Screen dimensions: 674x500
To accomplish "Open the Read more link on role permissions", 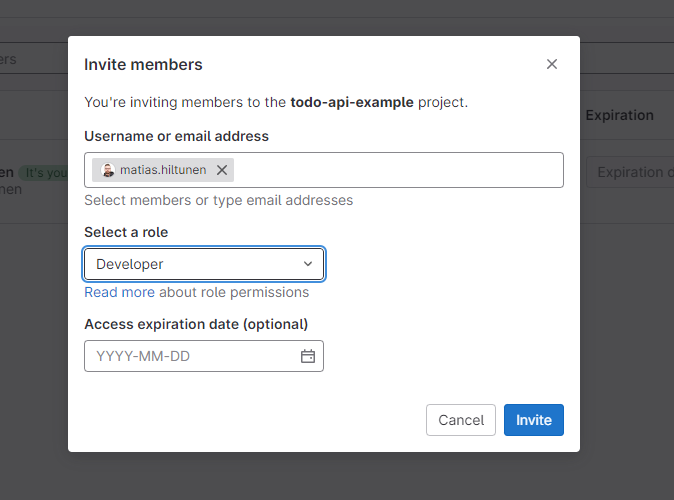I will [x=119, y=292].
